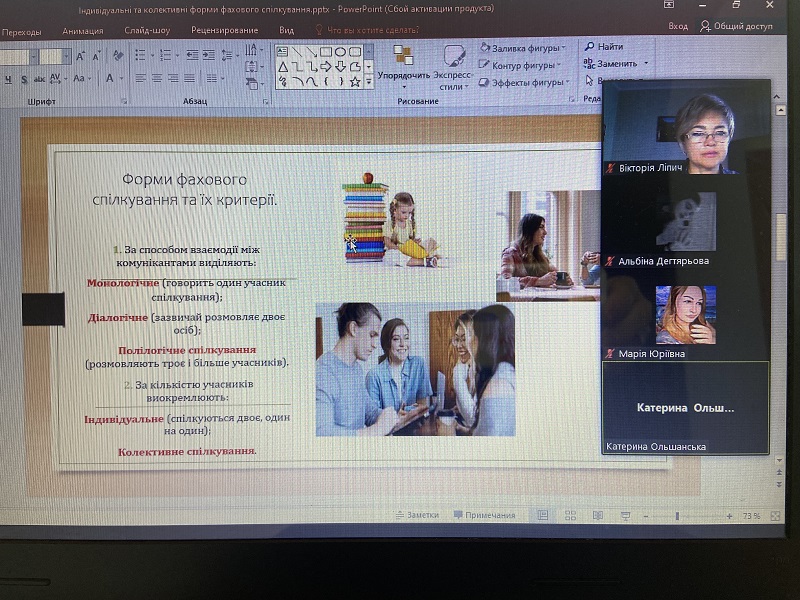Toggle text shadow (S)
Image resolution: width=800 pixels, height=600 pixels.
(x=24, y=79)
